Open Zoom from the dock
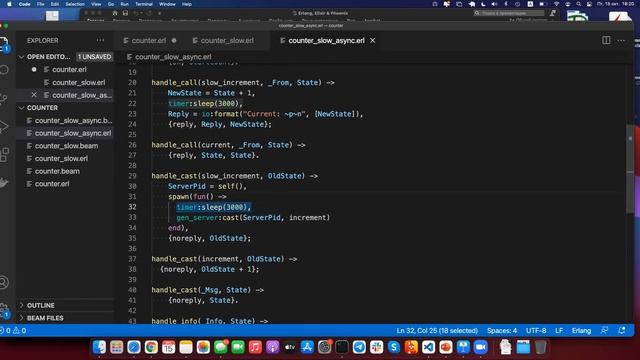Viewport: 640px width, 360px height. pyautogui.click(x=480, y=347)
